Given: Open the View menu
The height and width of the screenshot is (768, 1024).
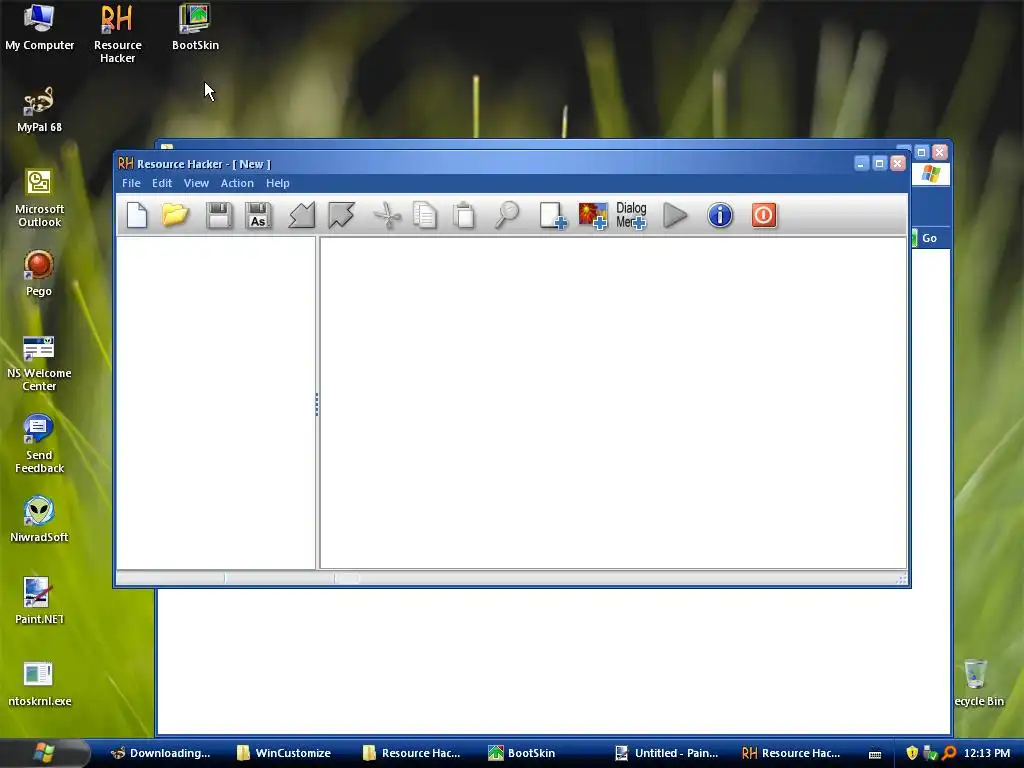Looking at the screenshot, I should pos(196,183).
